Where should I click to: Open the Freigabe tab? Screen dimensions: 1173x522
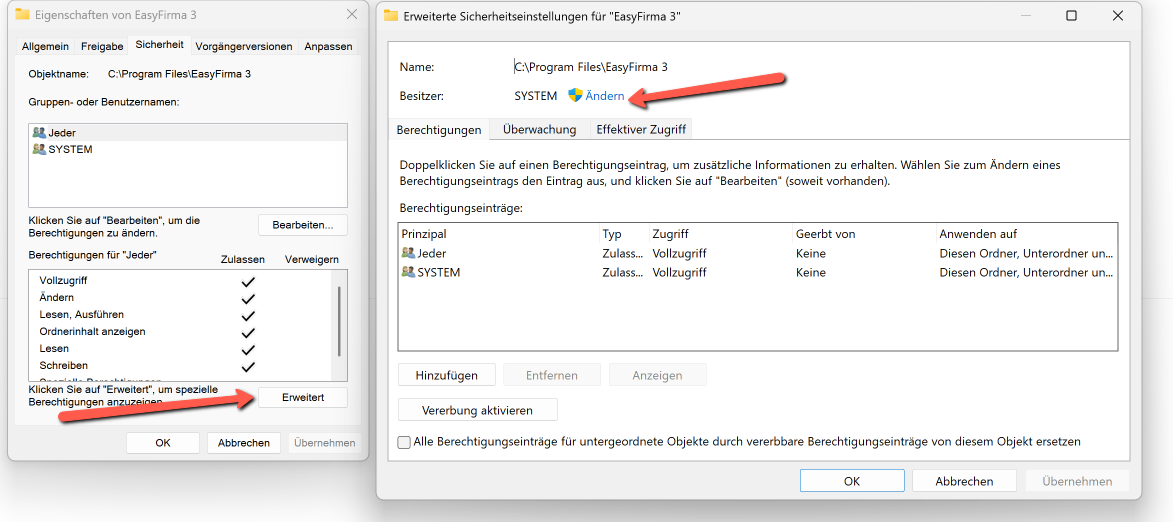[102, 46]
